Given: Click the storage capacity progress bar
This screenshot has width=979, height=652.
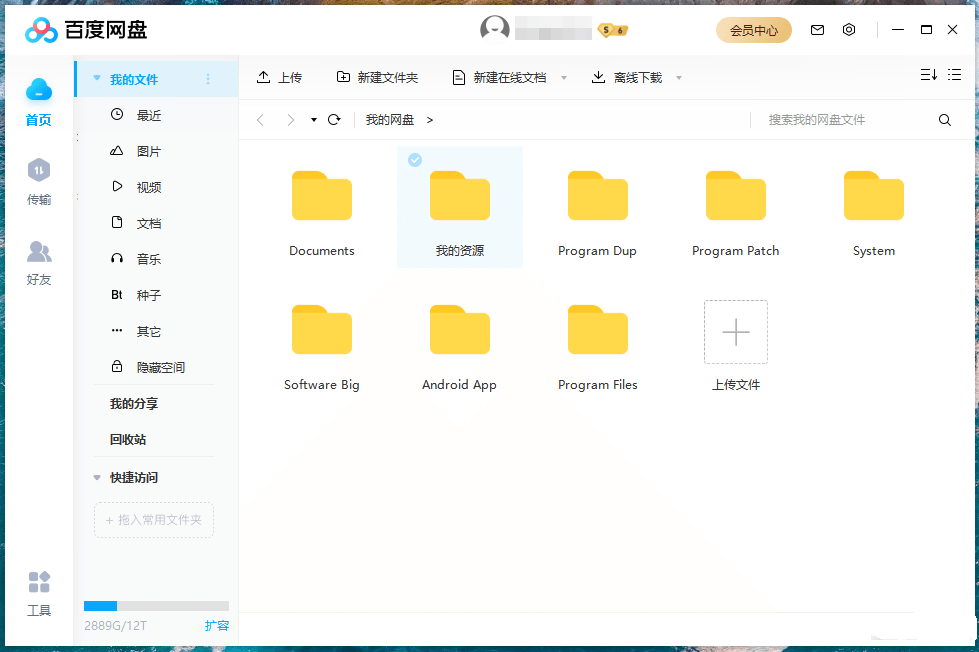Looking at the screenshot, I should [155, 605].
